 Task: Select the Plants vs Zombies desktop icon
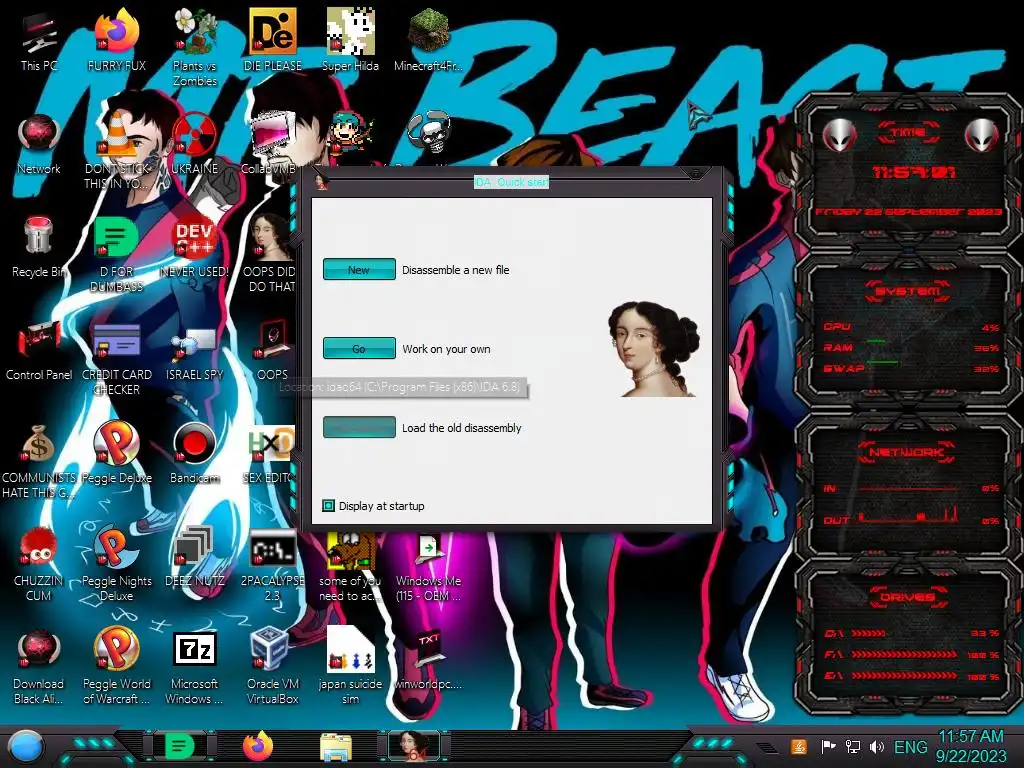click(x=195, y=47)
